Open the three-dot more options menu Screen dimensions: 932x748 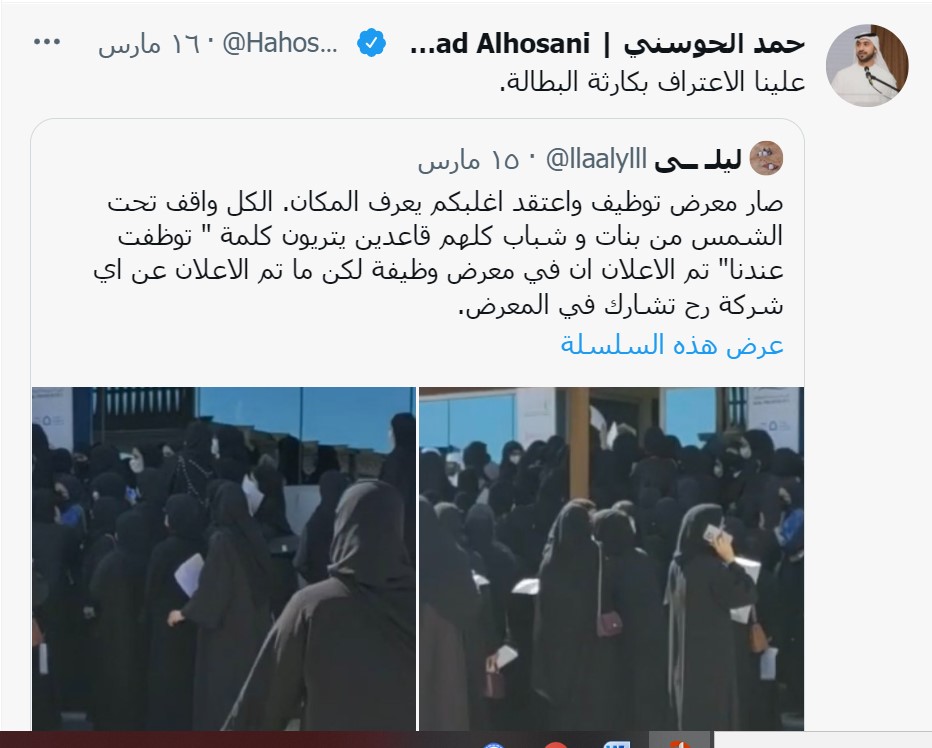47,42
